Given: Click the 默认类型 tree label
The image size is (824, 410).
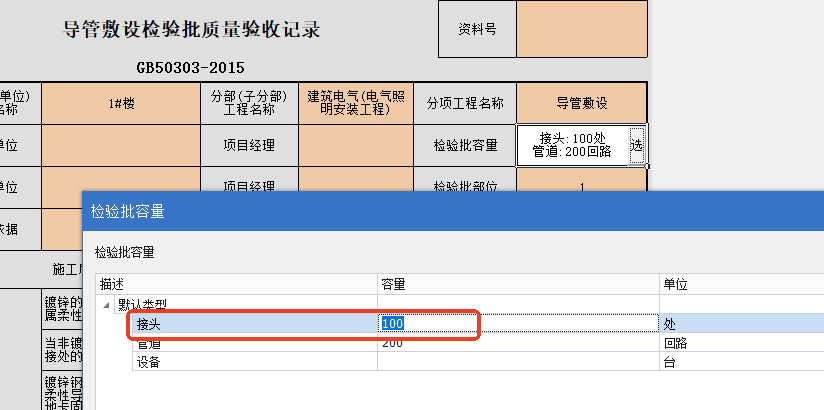Looking at the screenshot, I should [142, 305].
